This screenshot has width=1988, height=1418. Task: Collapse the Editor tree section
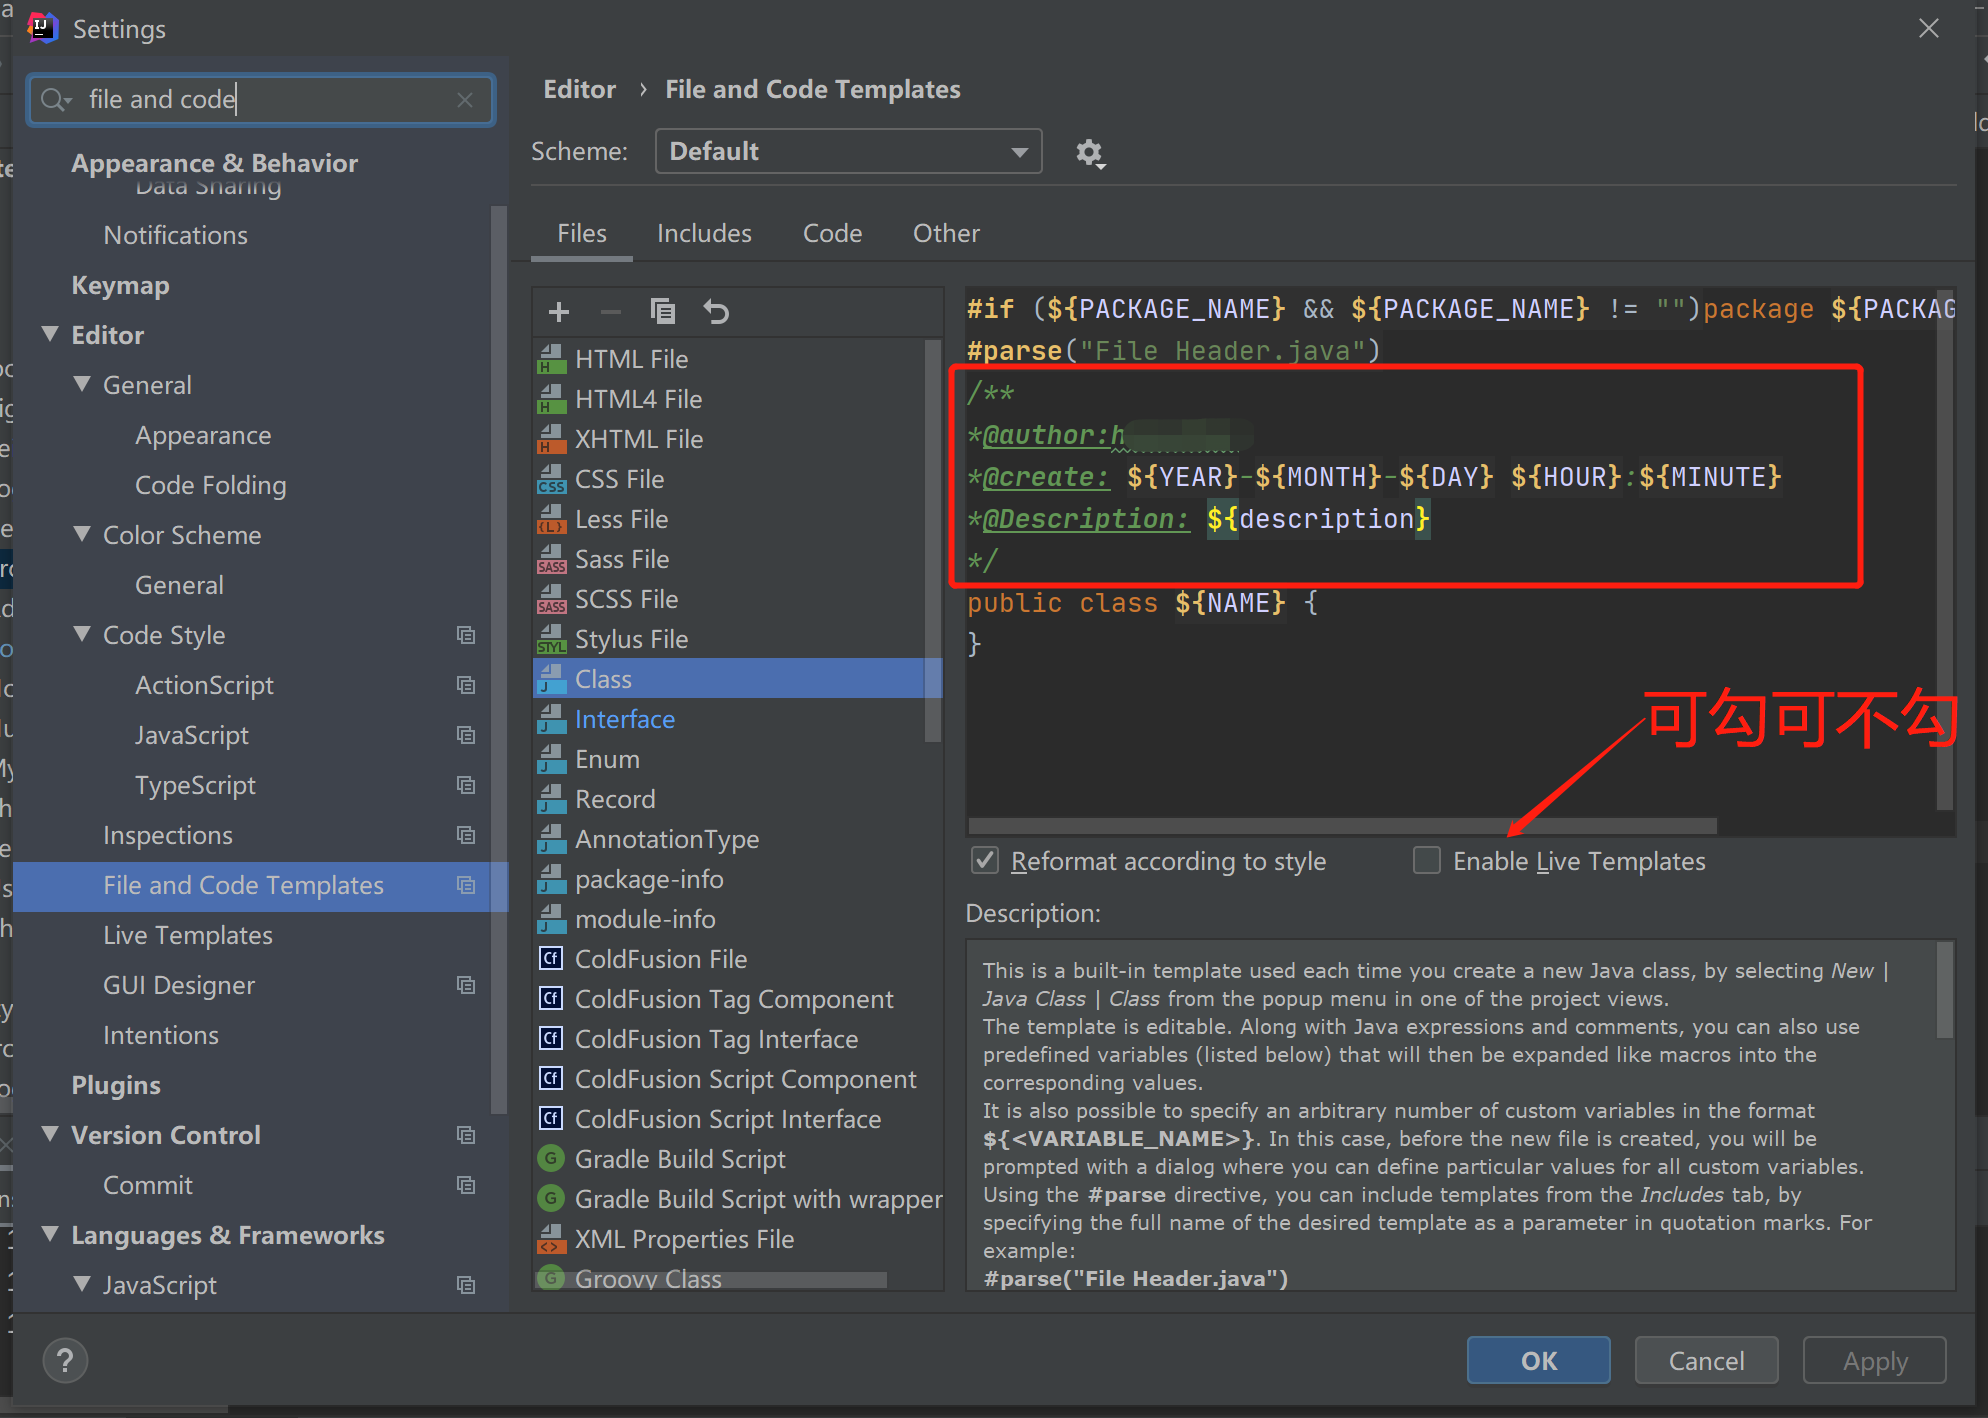pos(50,335)
